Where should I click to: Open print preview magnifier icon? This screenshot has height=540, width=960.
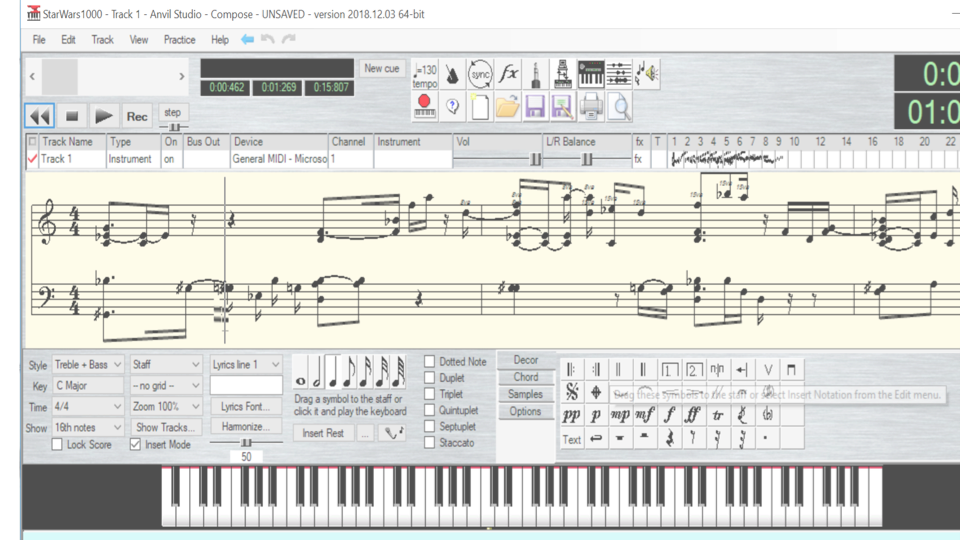tap(619, 107)
